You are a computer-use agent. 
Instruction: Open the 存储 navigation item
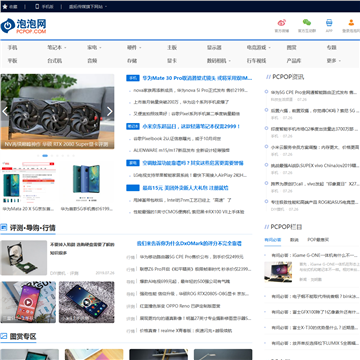(132, 61)
